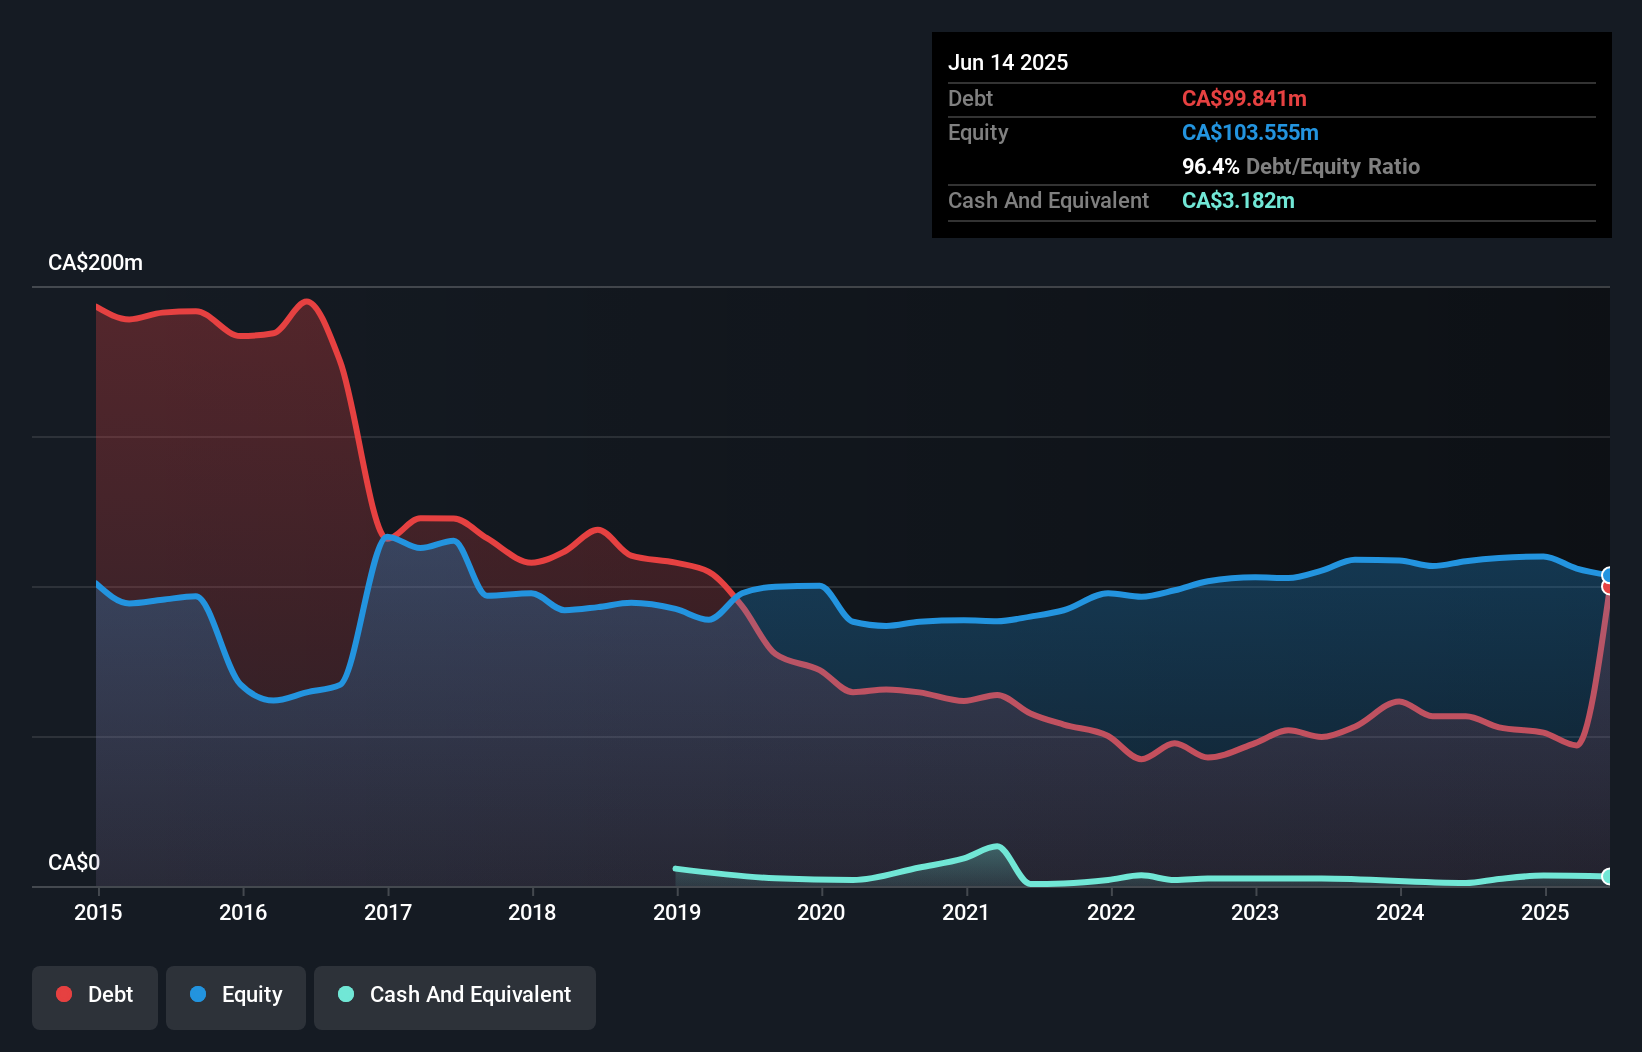Expand the Jun 14 2025 tooltip panel
This screenshot has height=1052, width=1642.
[1008, 62]
